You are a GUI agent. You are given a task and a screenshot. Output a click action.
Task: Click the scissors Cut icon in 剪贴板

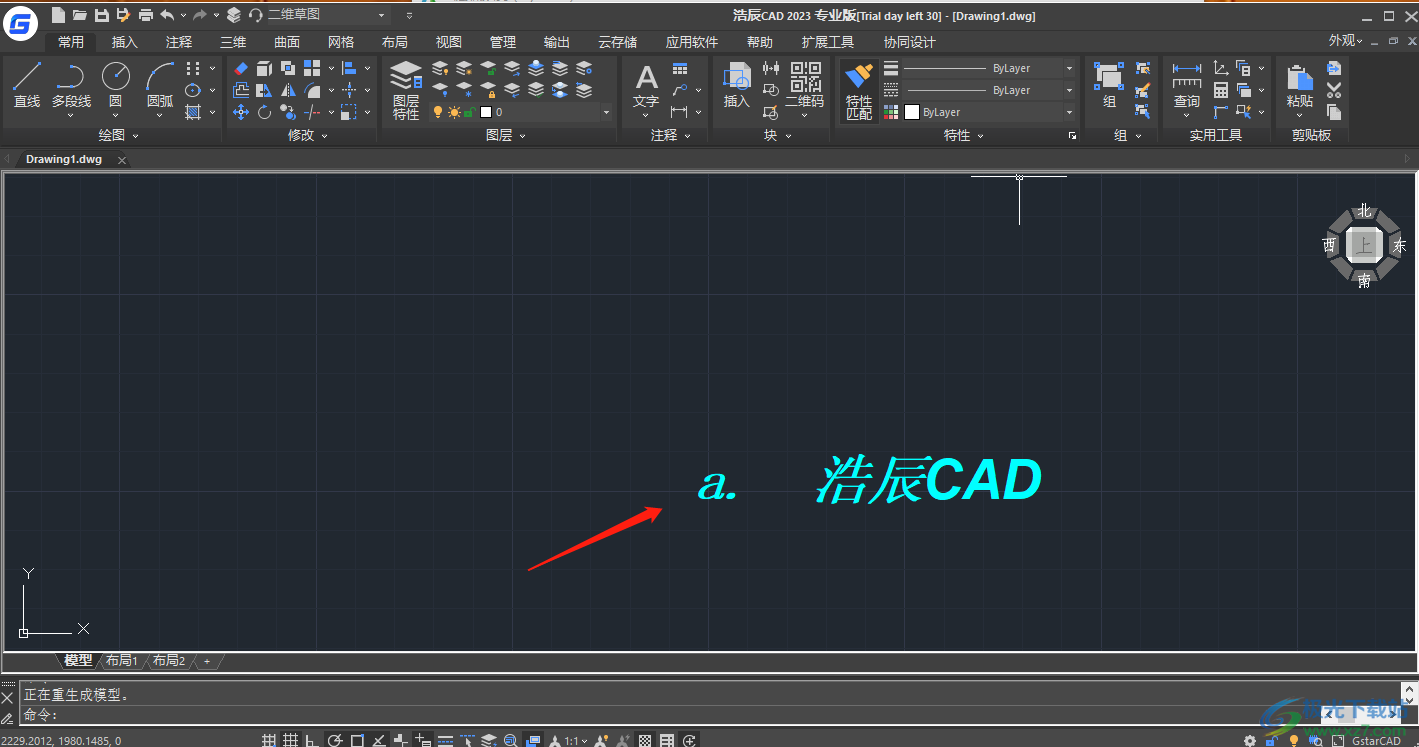(x=1334, y=90)
